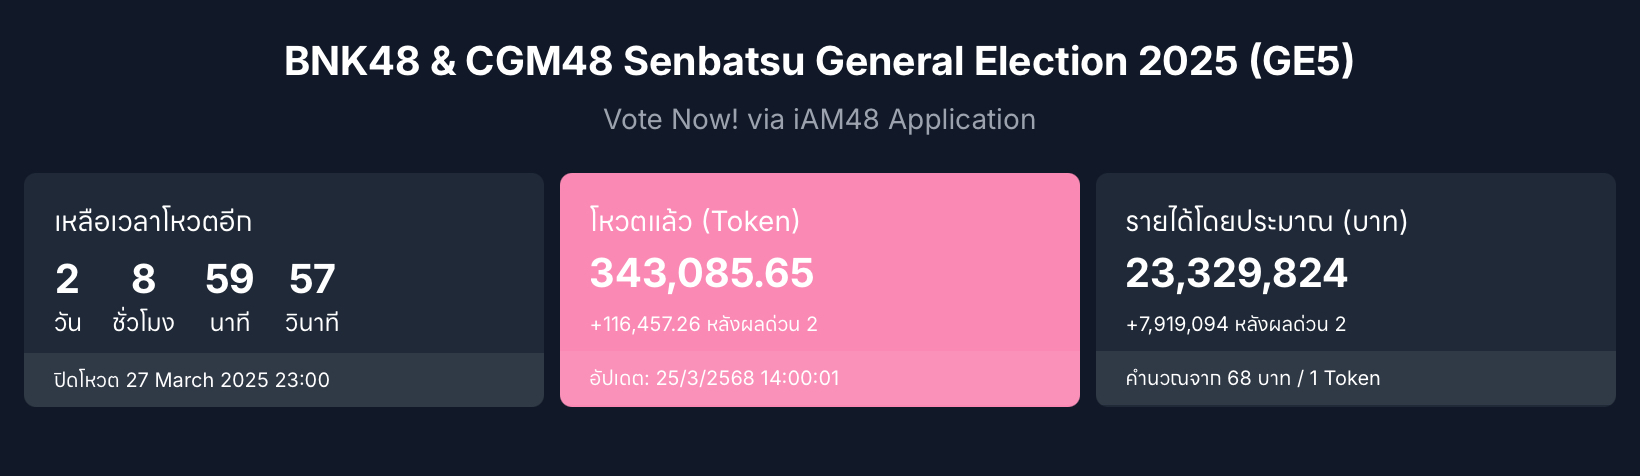Screen dimensions: 1640x476
Task: Click the General Election 2025 (GE5) page title
Action: (x=819, y=62)
